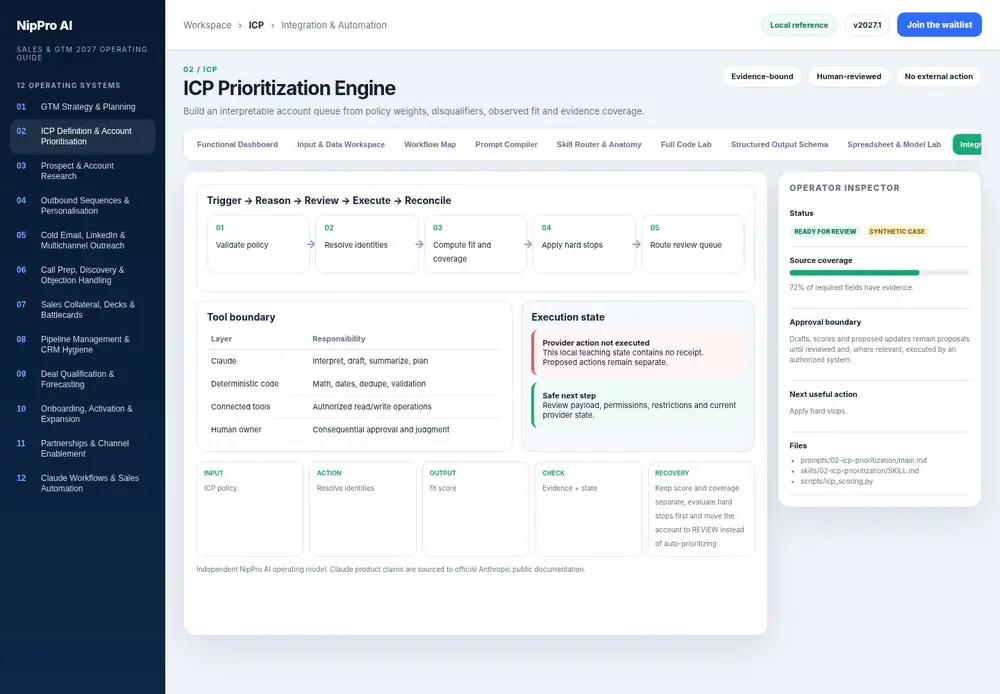Click the Responsibility column header

point(339,339)
